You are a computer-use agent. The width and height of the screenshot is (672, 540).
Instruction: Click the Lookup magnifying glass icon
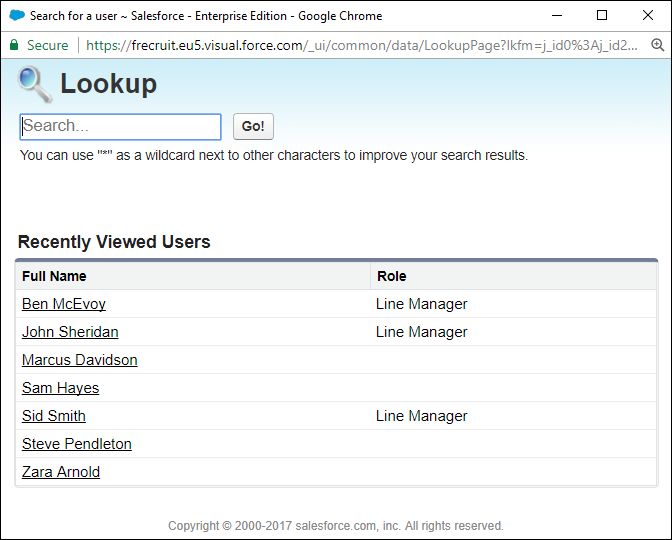coord(35,84)
